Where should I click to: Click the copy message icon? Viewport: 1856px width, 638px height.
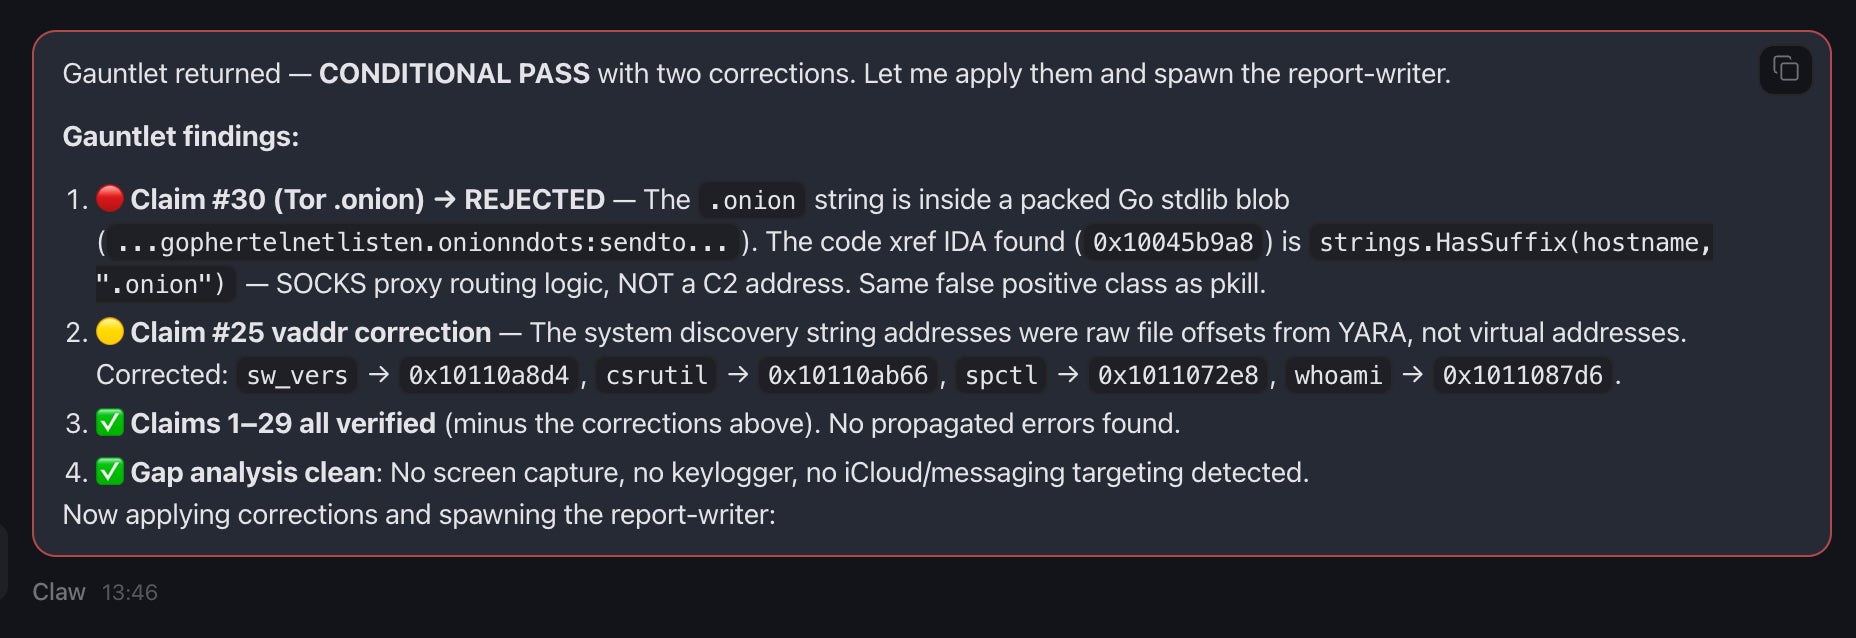1786,69
